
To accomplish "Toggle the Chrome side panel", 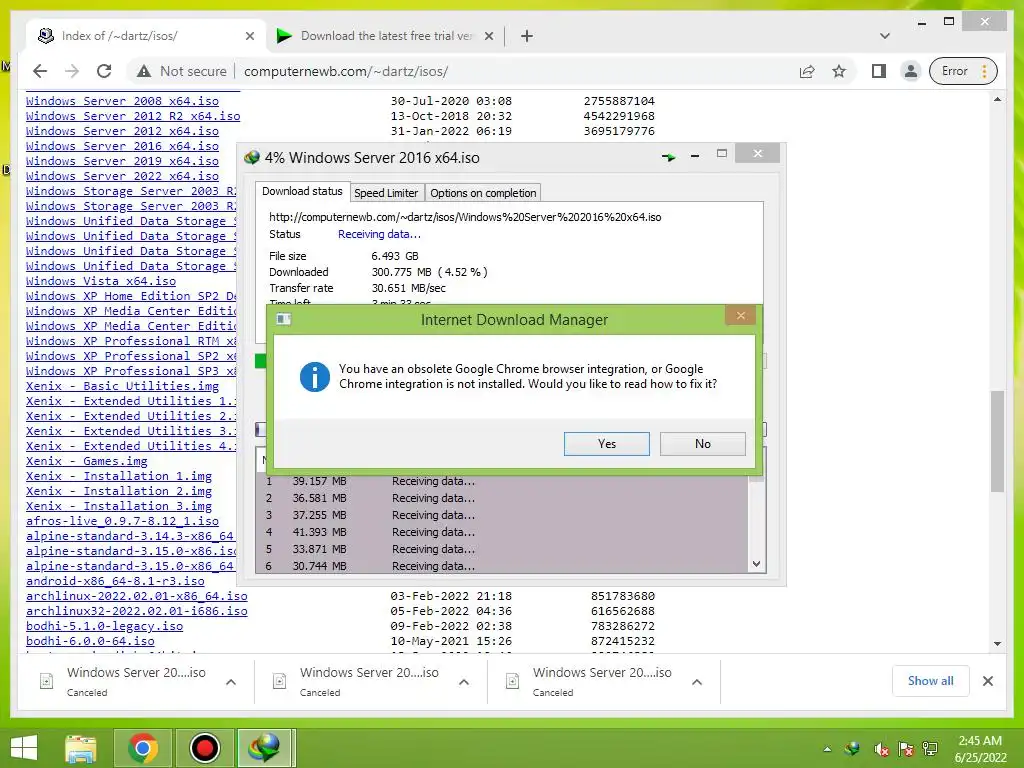I will tap(878, 71).
